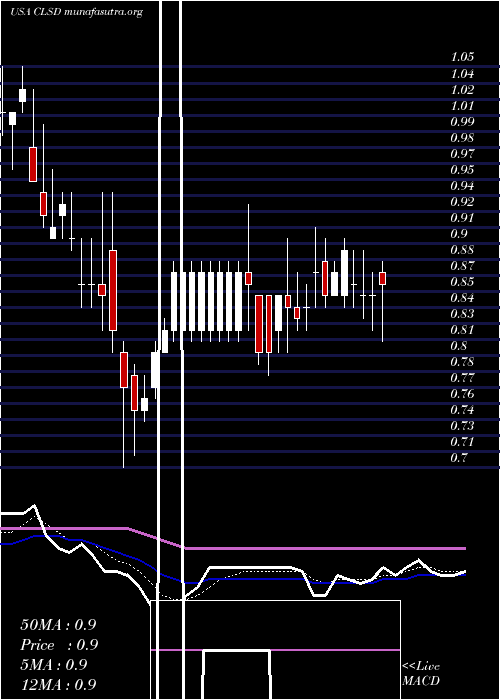This screenshot has width=500, height=700.
Task: Click the 0.78 price axis label
Action: [x=462, y=362]
